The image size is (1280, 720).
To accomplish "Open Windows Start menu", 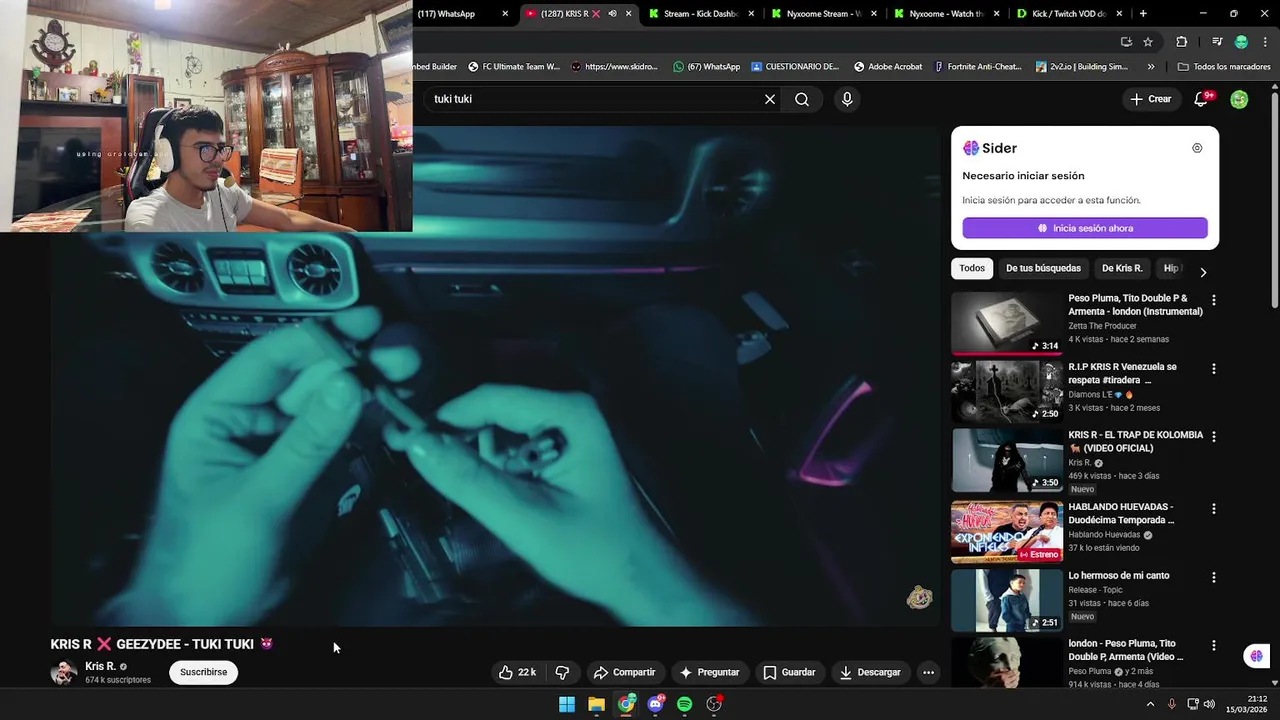I will [567, 704].
